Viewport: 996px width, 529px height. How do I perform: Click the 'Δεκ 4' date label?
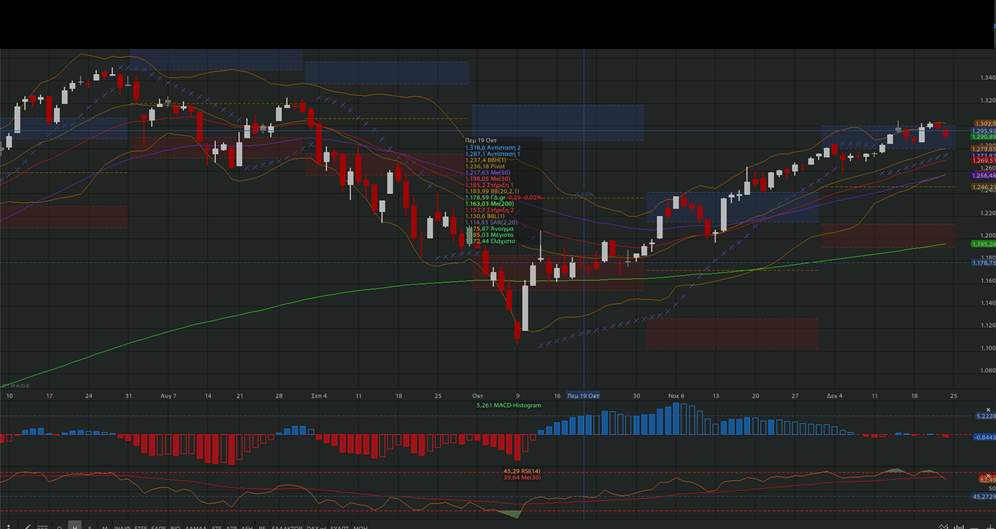(x=835, y=396)
